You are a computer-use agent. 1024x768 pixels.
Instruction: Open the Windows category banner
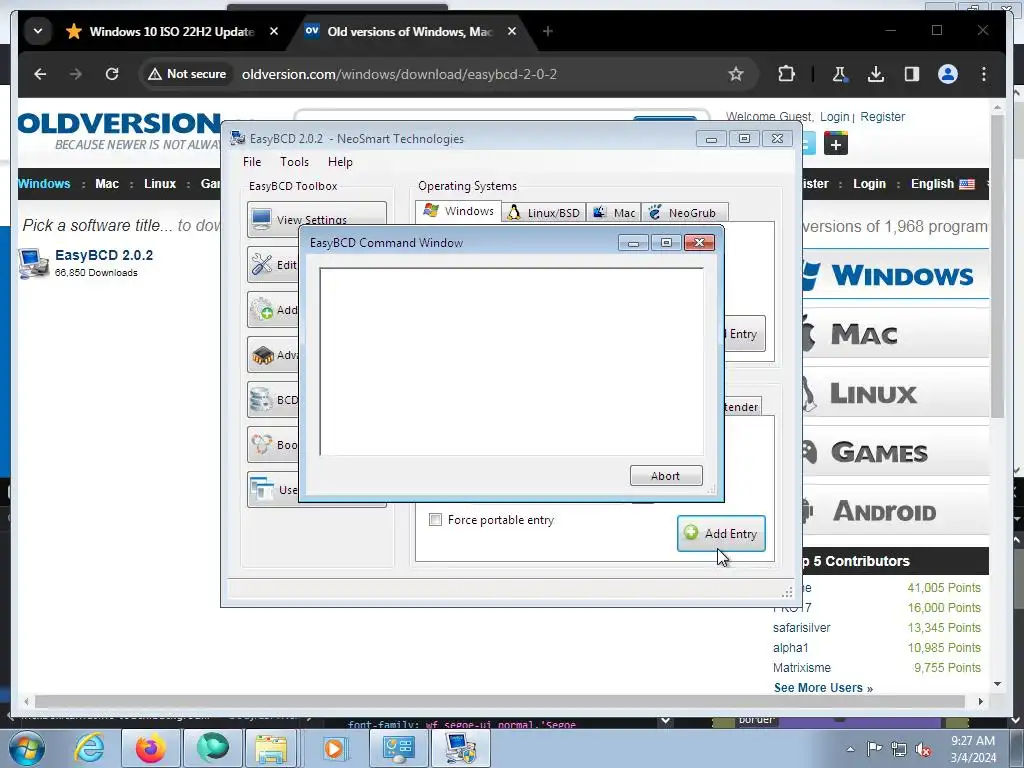click(x=895, y=275)
